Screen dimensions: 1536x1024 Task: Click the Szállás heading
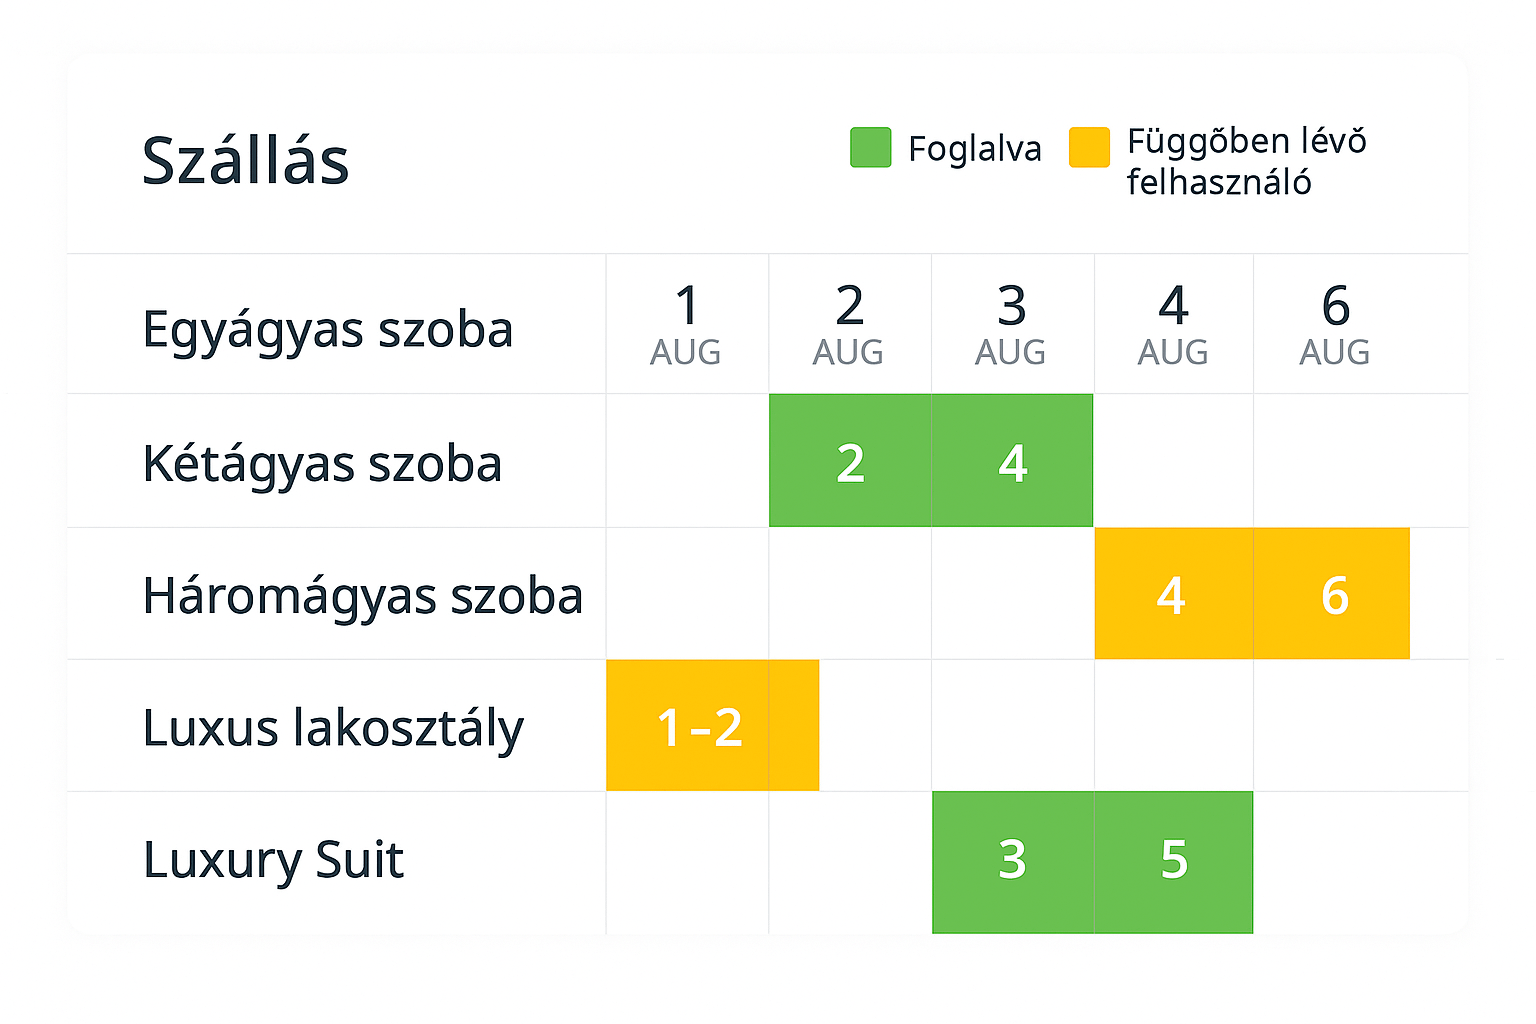pyautogui.click(x=245, y=160)
